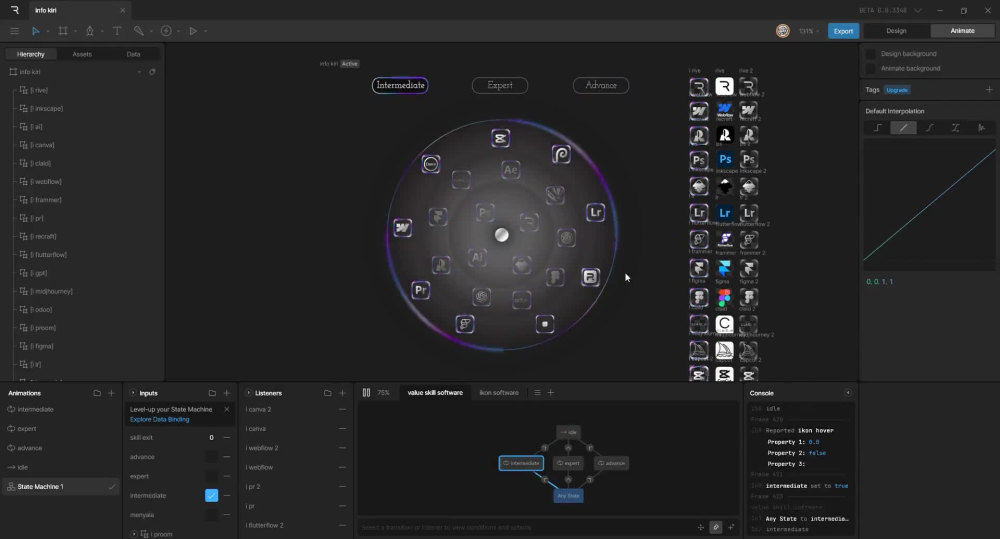Click the recenter graph crosshair icon
The height and width of the screenshot is (539, 1000).
701,527
